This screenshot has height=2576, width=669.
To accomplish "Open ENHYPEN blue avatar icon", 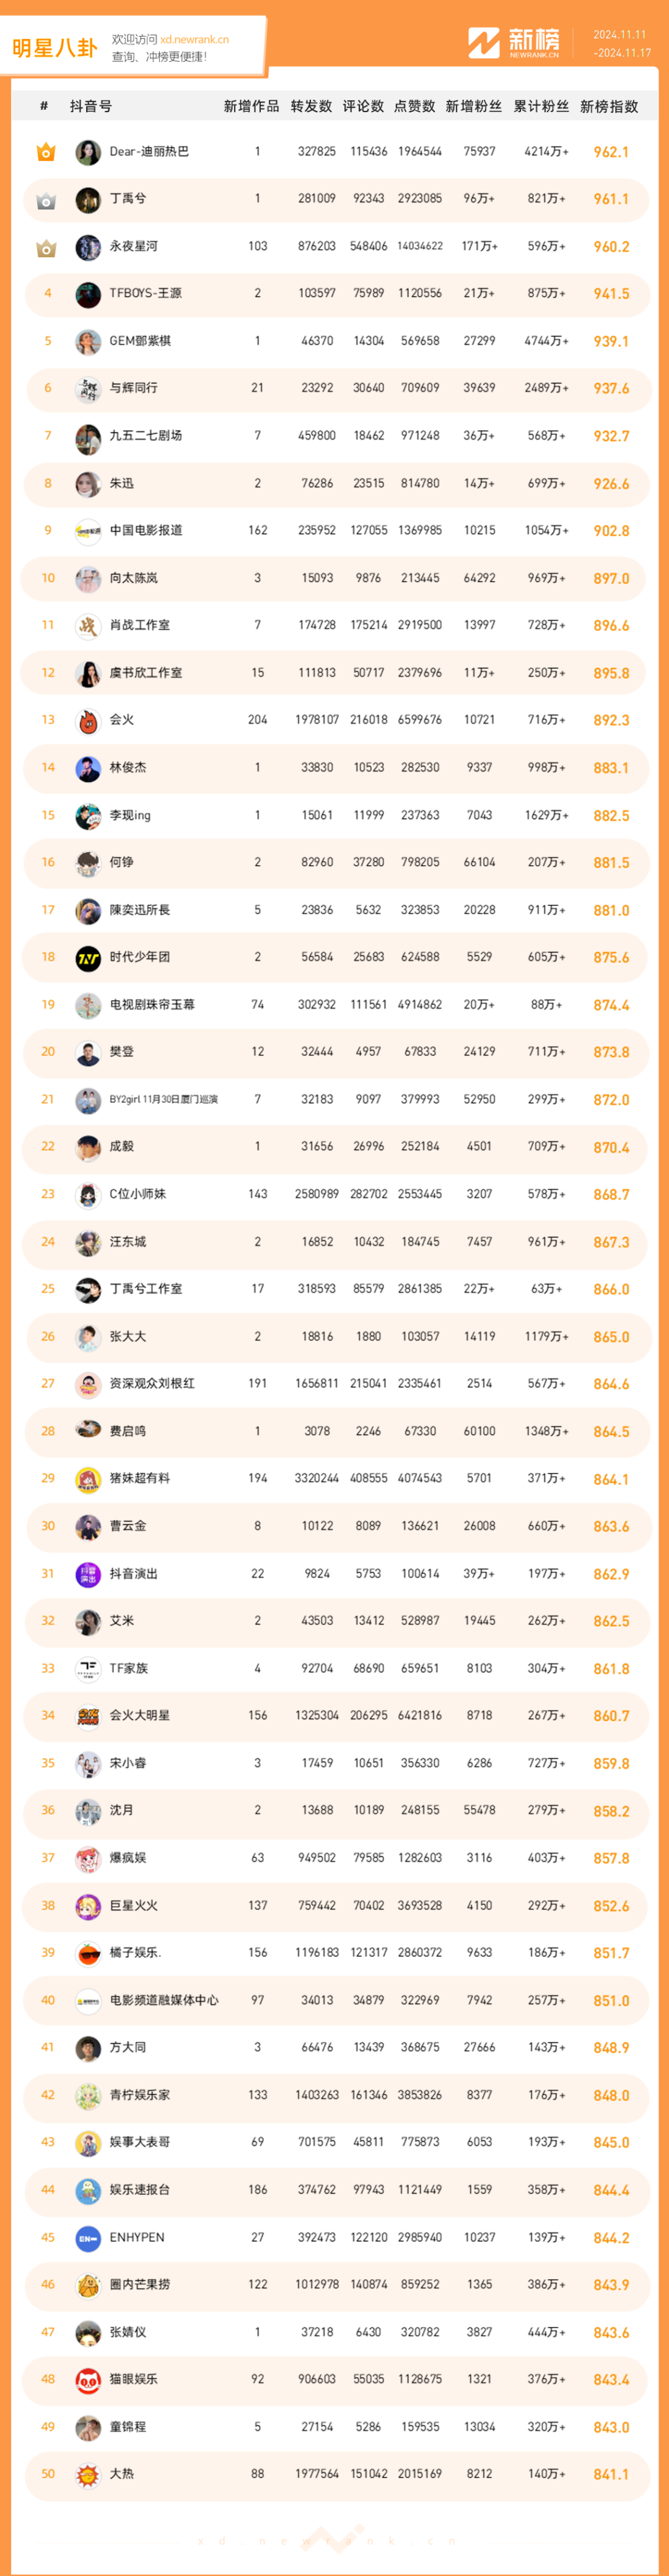I will click(88, 2238).
